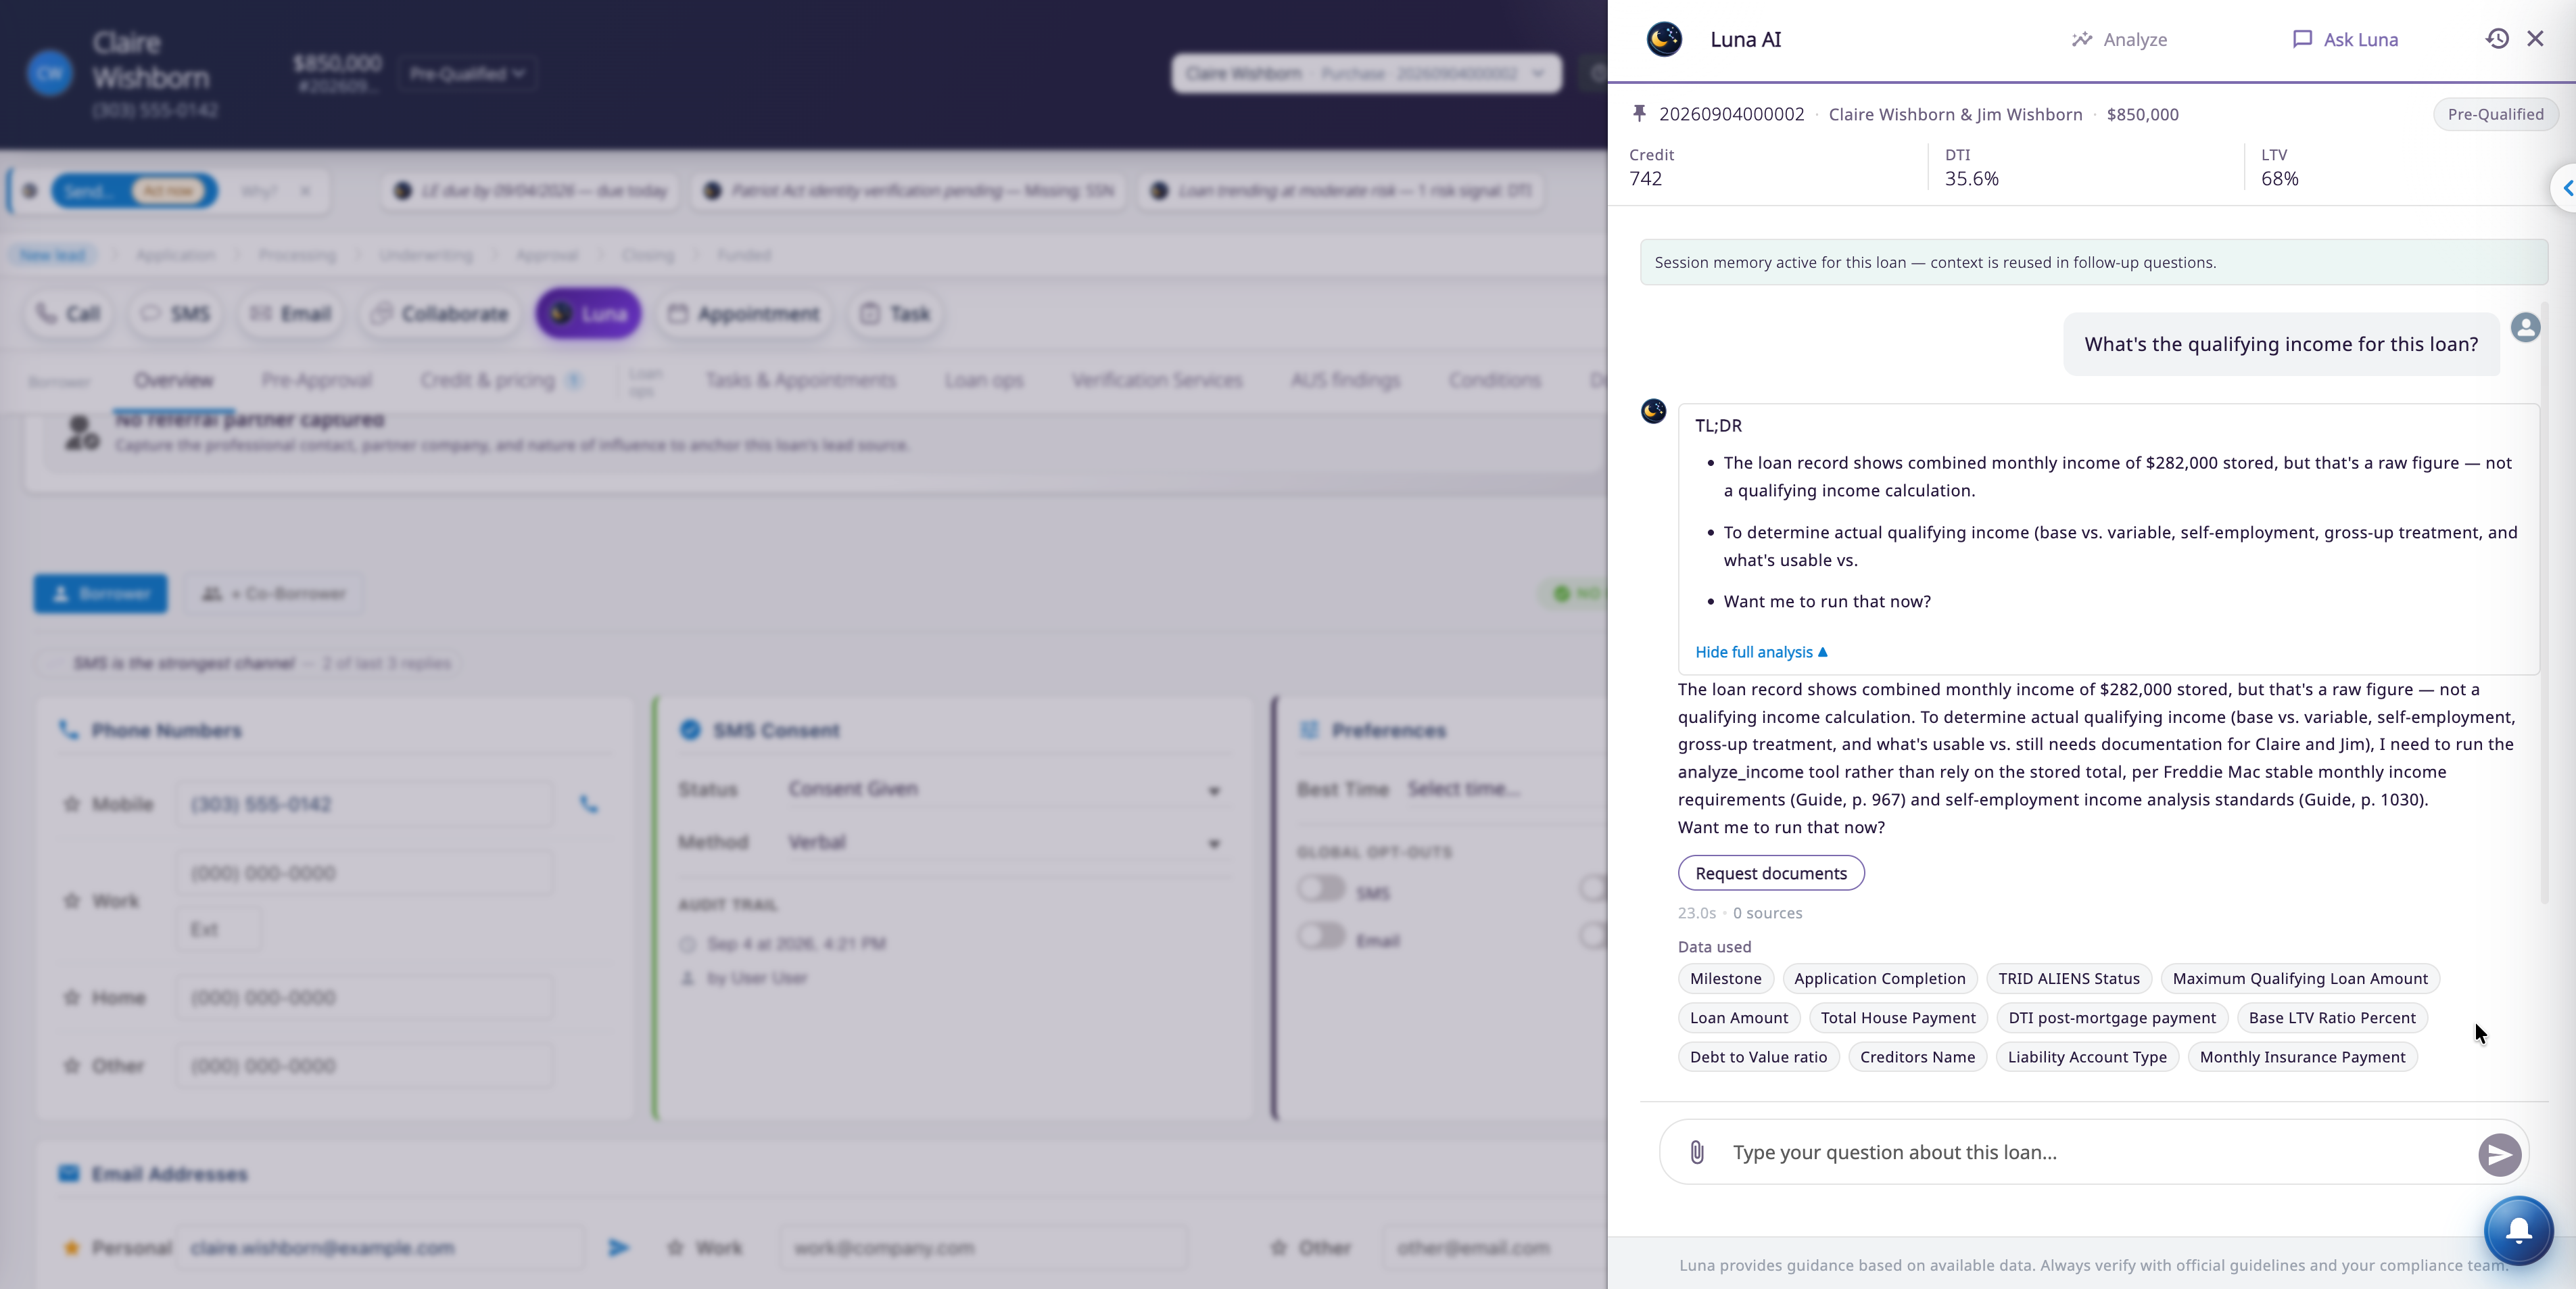Select the Milestone data chip

click(x=1726, y=979)
